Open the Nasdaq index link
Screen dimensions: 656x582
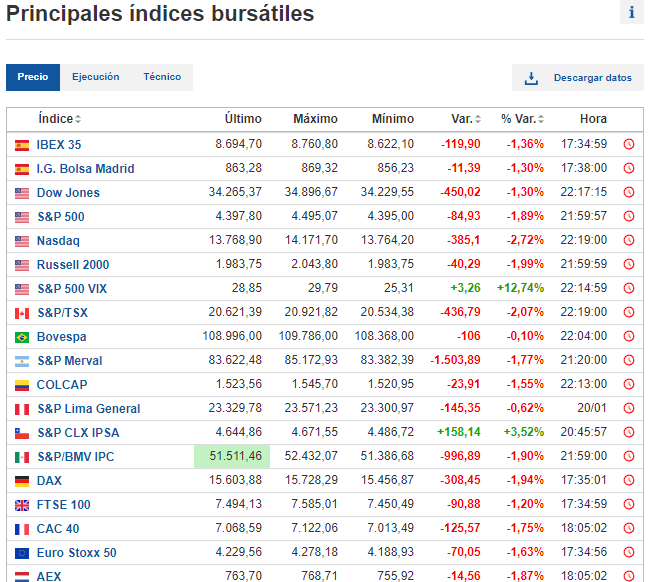(58, 241)
